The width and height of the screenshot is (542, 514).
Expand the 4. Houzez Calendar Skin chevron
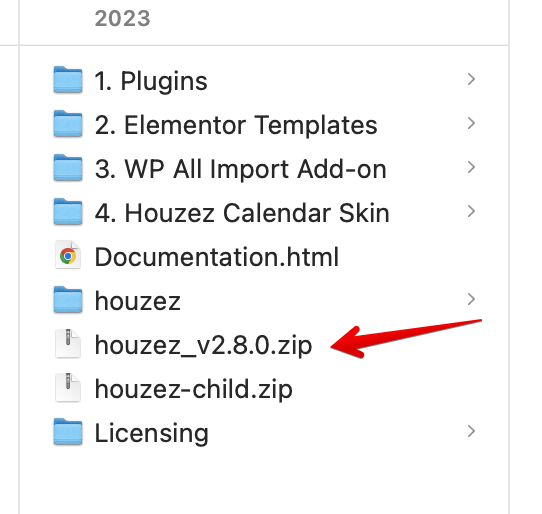(x=471, y=211)
